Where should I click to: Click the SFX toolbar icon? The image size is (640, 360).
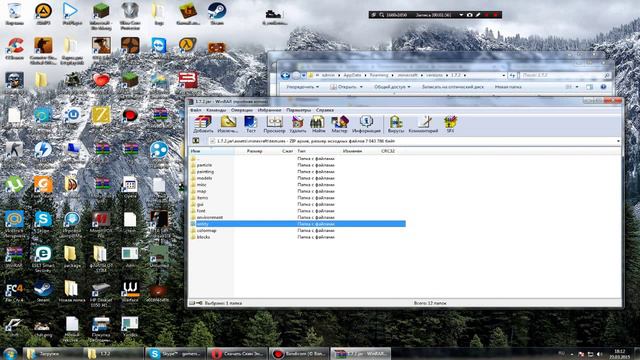coord(450,124)
